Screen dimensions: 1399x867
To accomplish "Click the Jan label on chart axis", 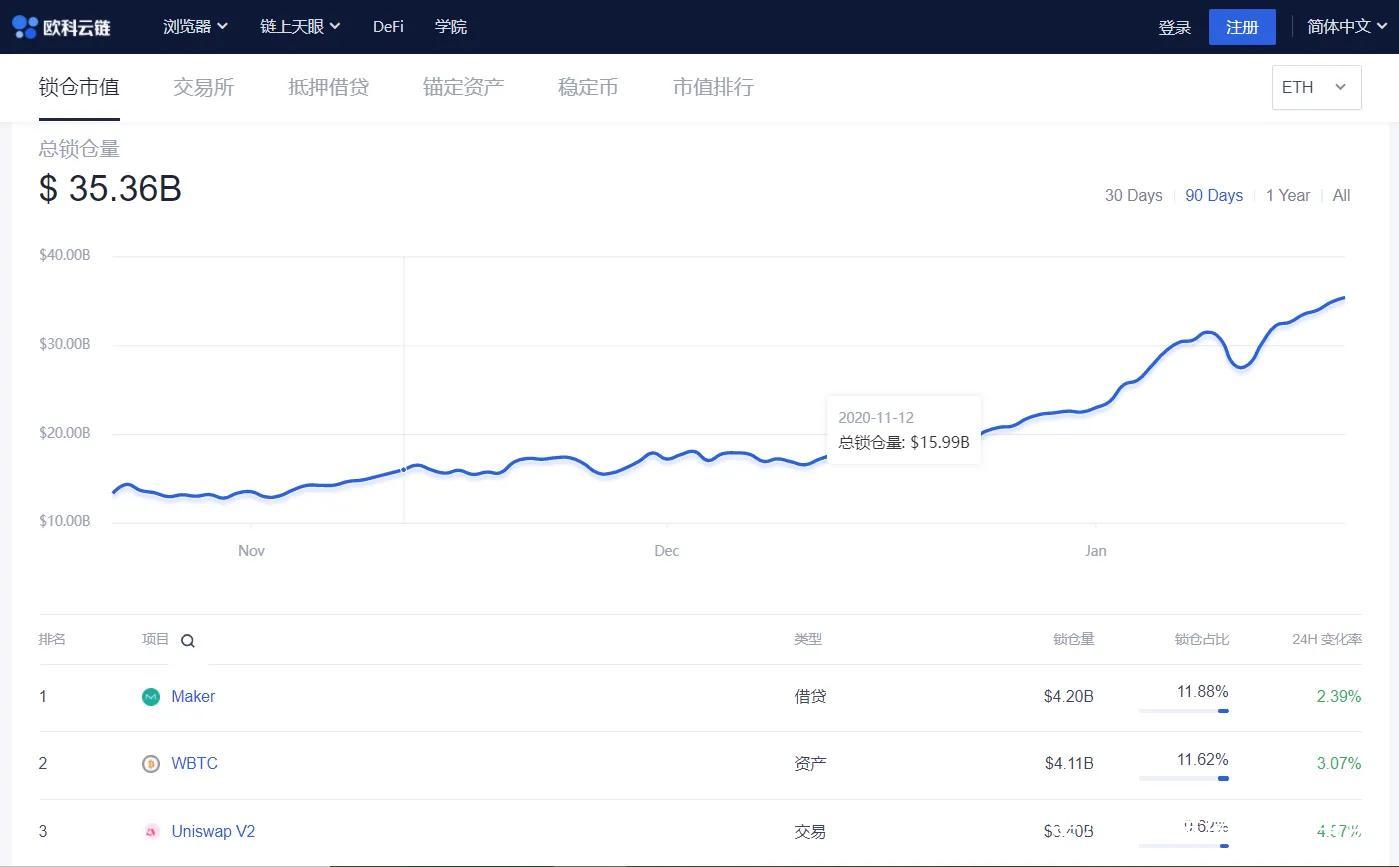I will 1096,551.
